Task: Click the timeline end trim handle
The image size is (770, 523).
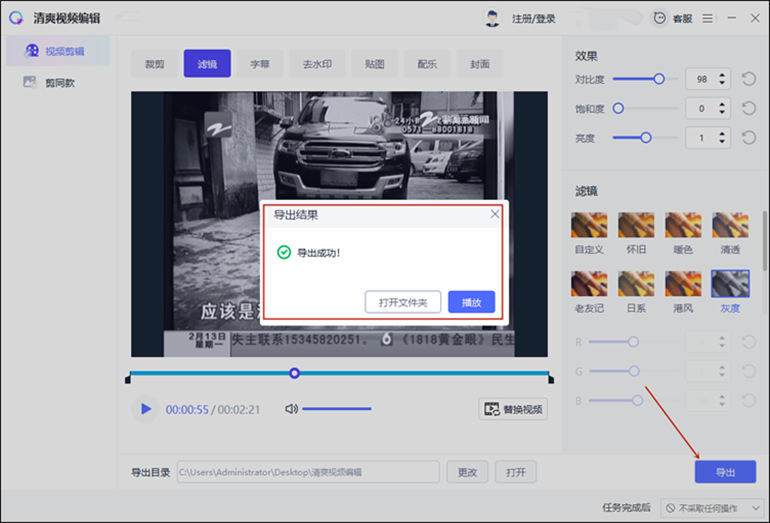Action: [x=550, y=378]
